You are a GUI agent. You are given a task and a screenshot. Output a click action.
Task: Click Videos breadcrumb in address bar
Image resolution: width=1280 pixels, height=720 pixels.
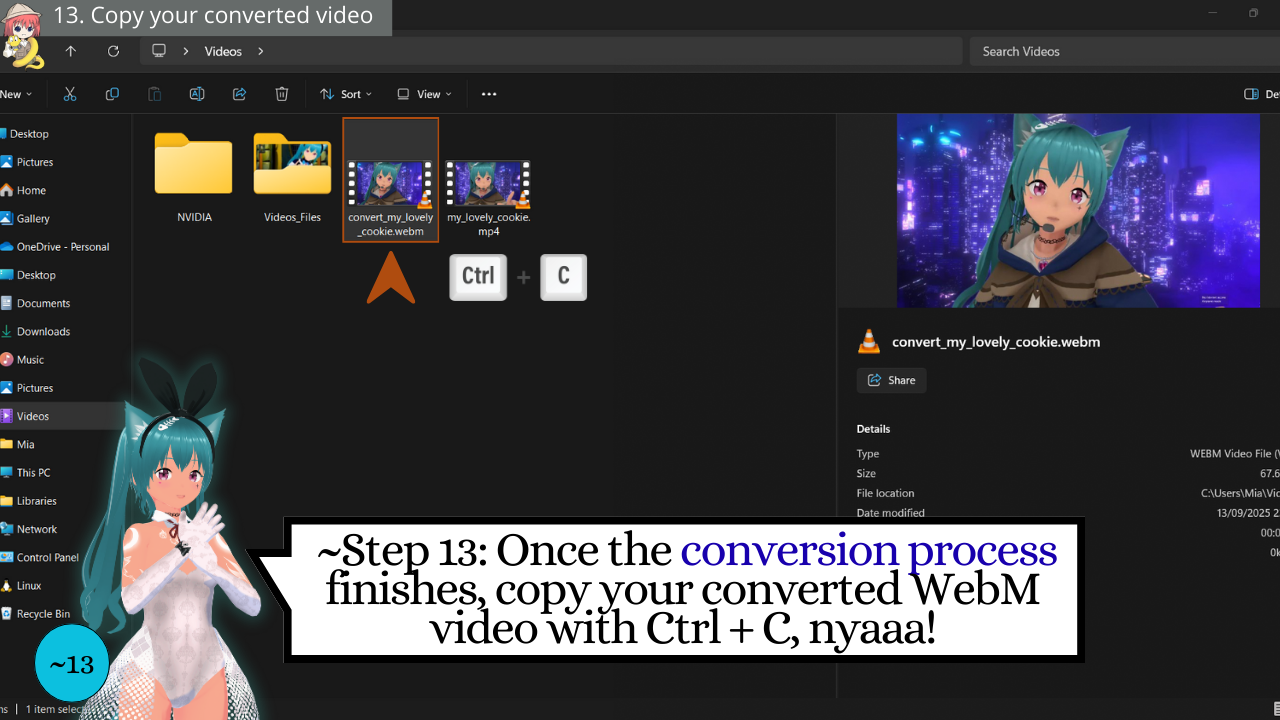click(223, 51)
